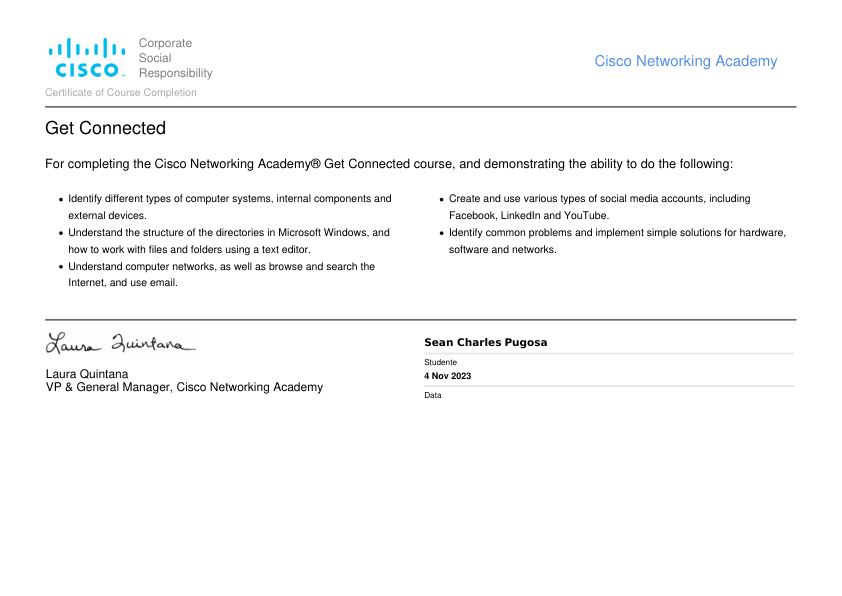Click the registered trademark symbol after Academy

315,163
